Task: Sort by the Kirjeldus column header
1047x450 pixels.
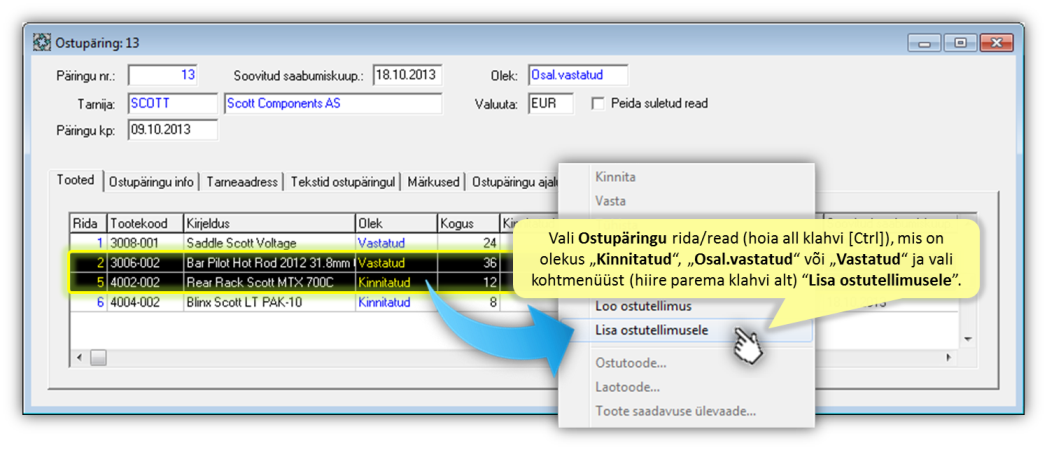Action: click(x=268, y=224)
